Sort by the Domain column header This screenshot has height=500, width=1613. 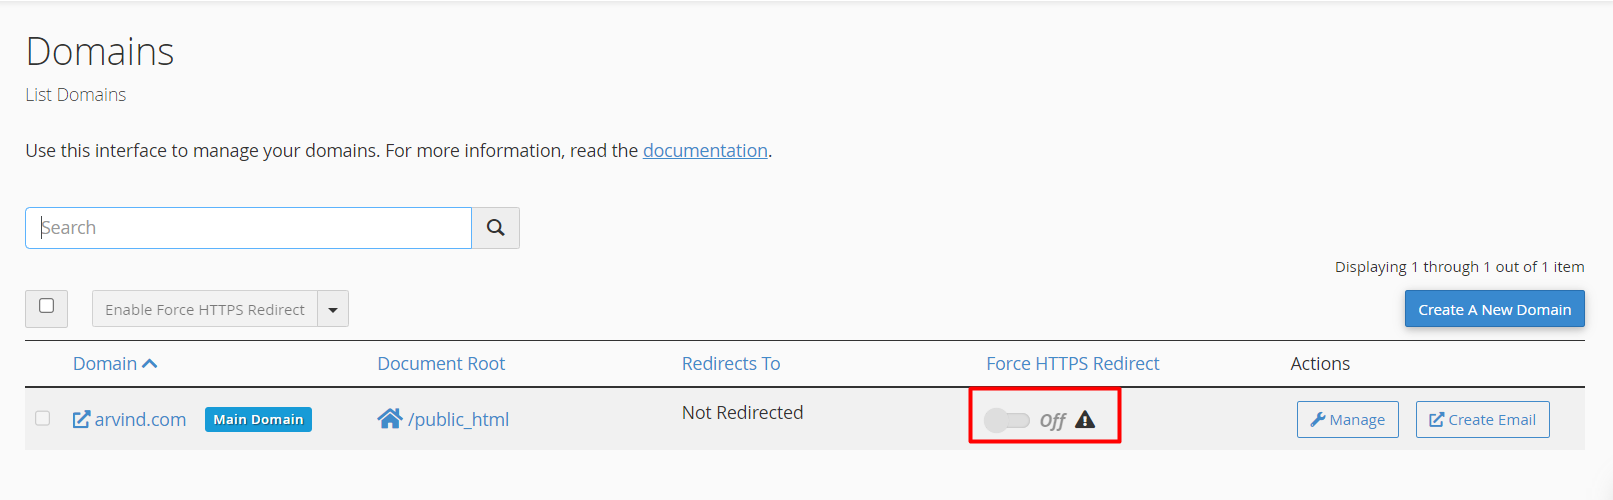105,364
